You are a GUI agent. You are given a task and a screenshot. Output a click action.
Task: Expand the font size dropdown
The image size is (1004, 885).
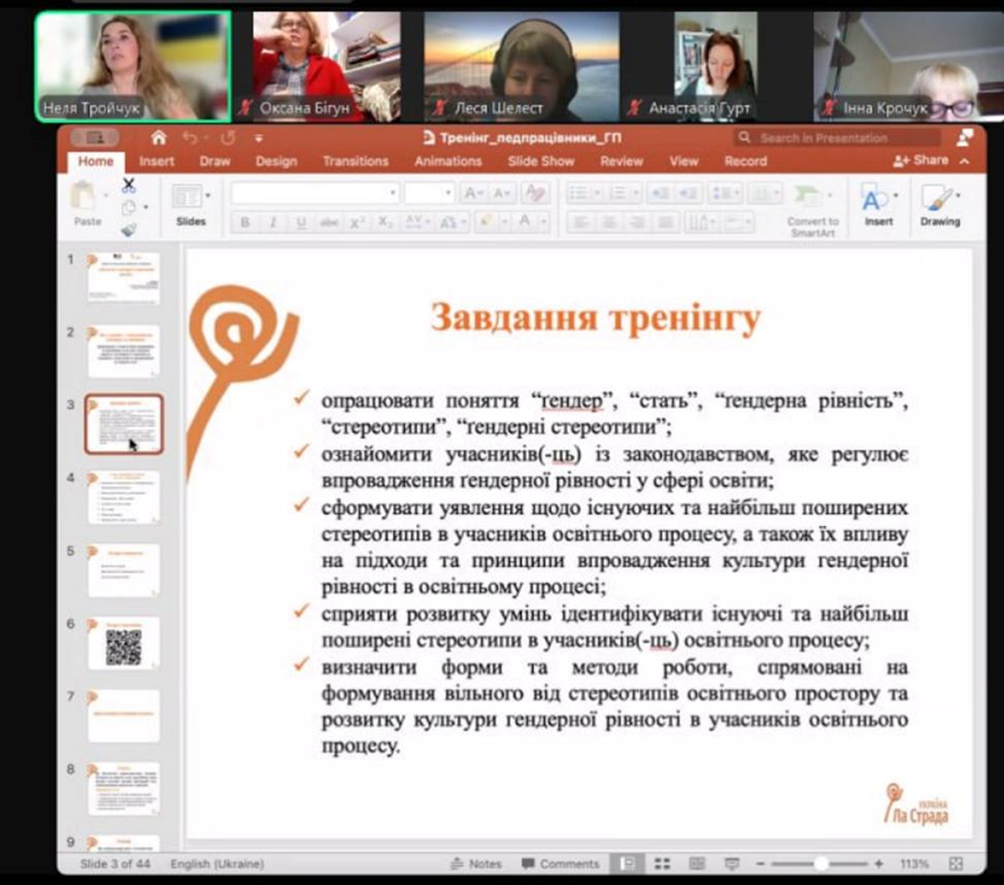(449, 193)
